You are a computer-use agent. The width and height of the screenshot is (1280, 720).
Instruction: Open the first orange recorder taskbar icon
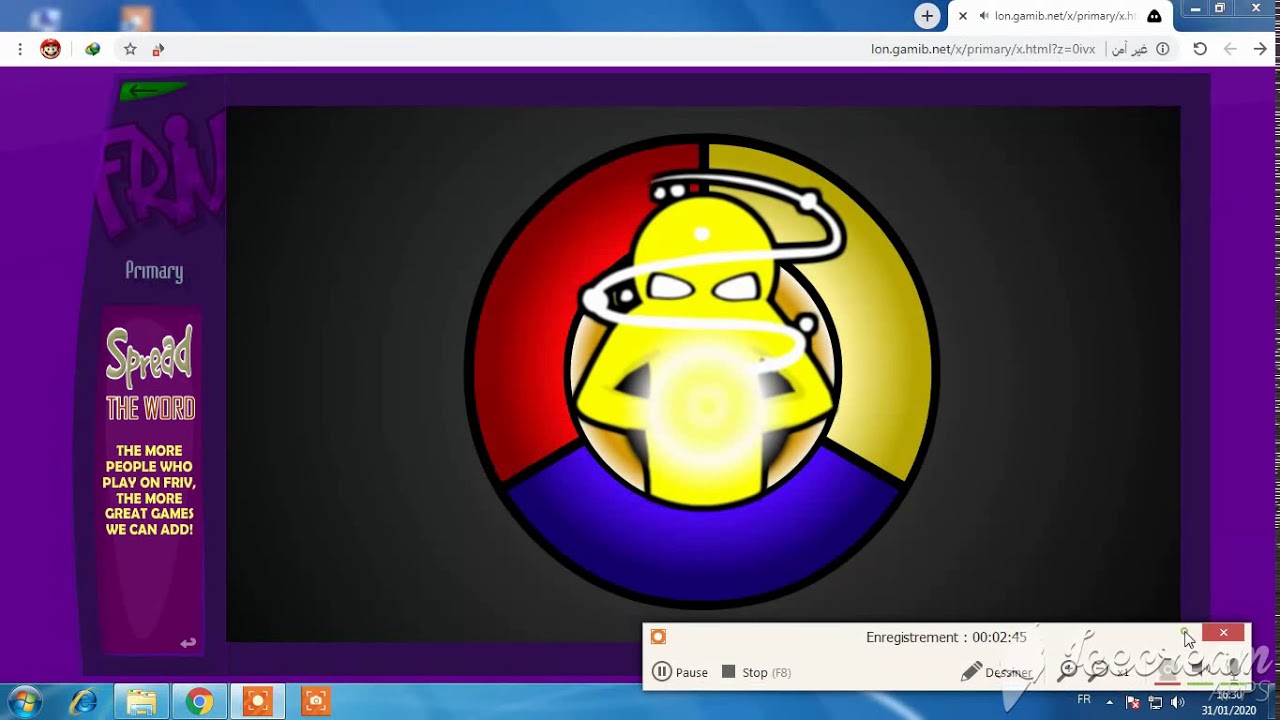[x=257, y=702]
